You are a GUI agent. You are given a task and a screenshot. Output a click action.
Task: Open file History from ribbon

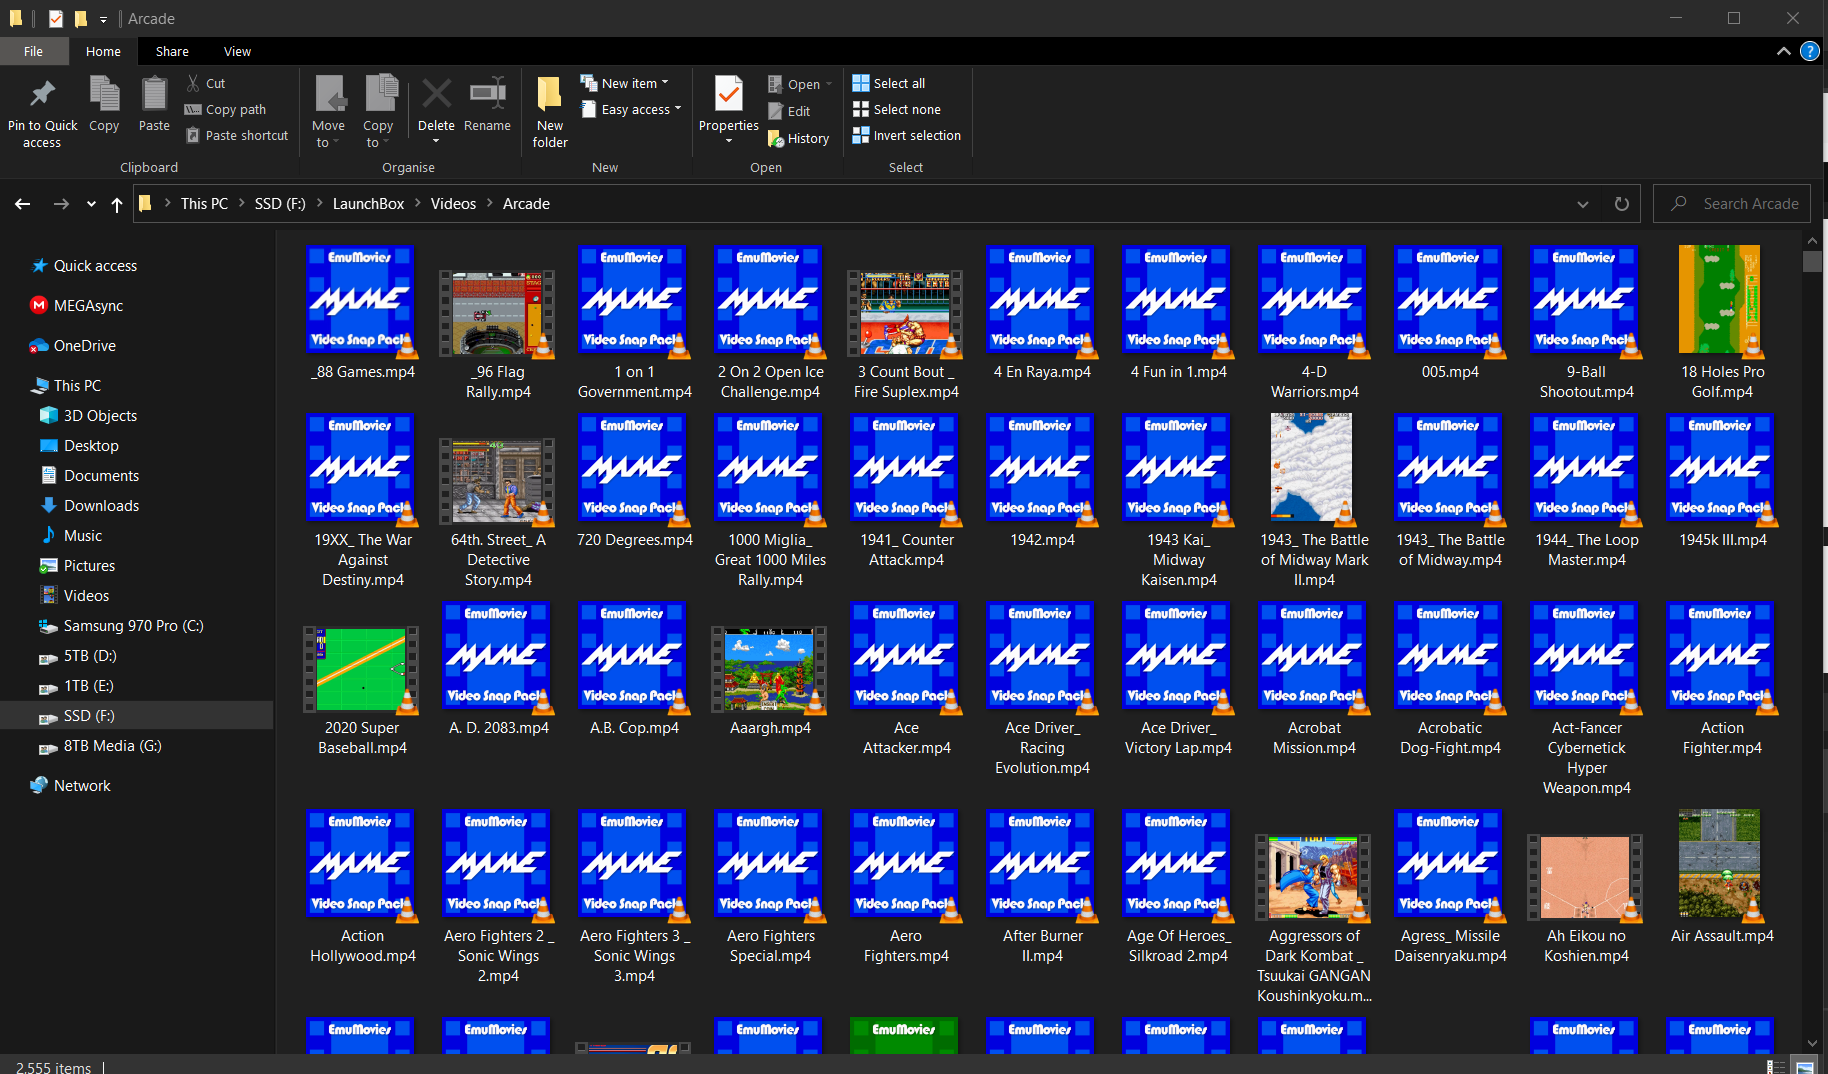pos(798,138)
